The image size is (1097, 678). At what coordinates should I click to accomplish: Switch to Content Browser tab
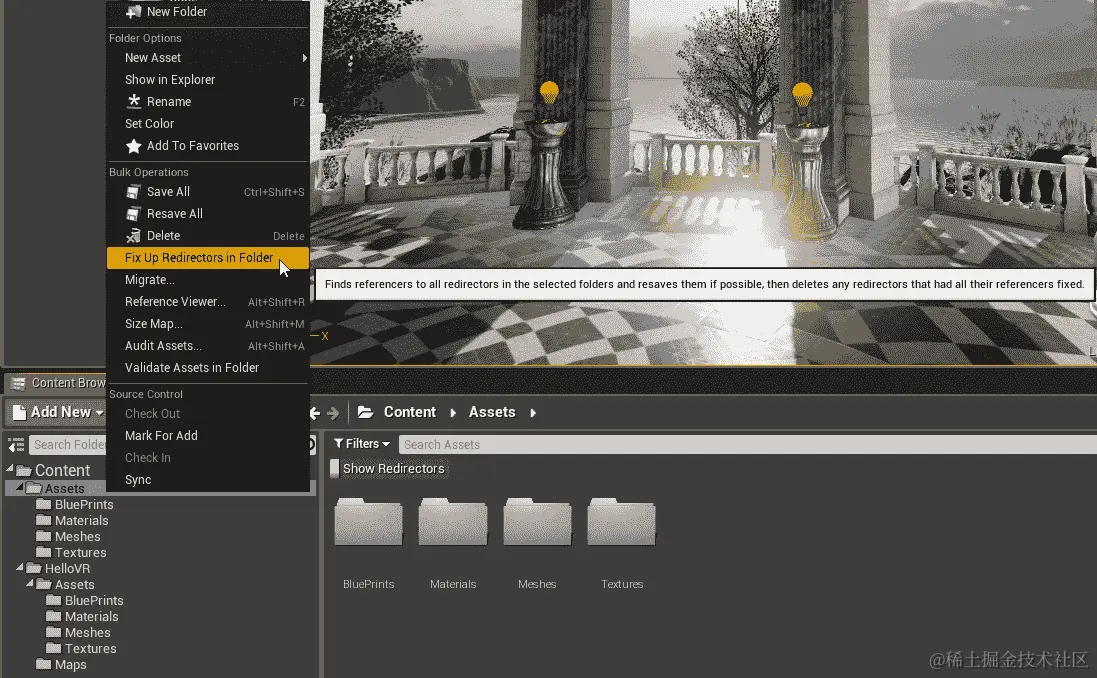[x=56, y=383]
